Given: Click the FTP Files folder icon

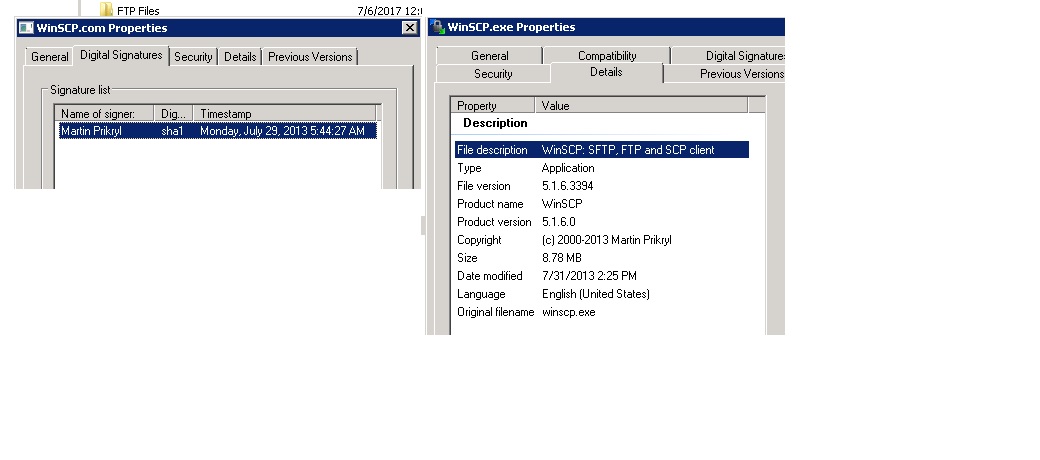Looking at the screenshot, I should click(106, 10).
